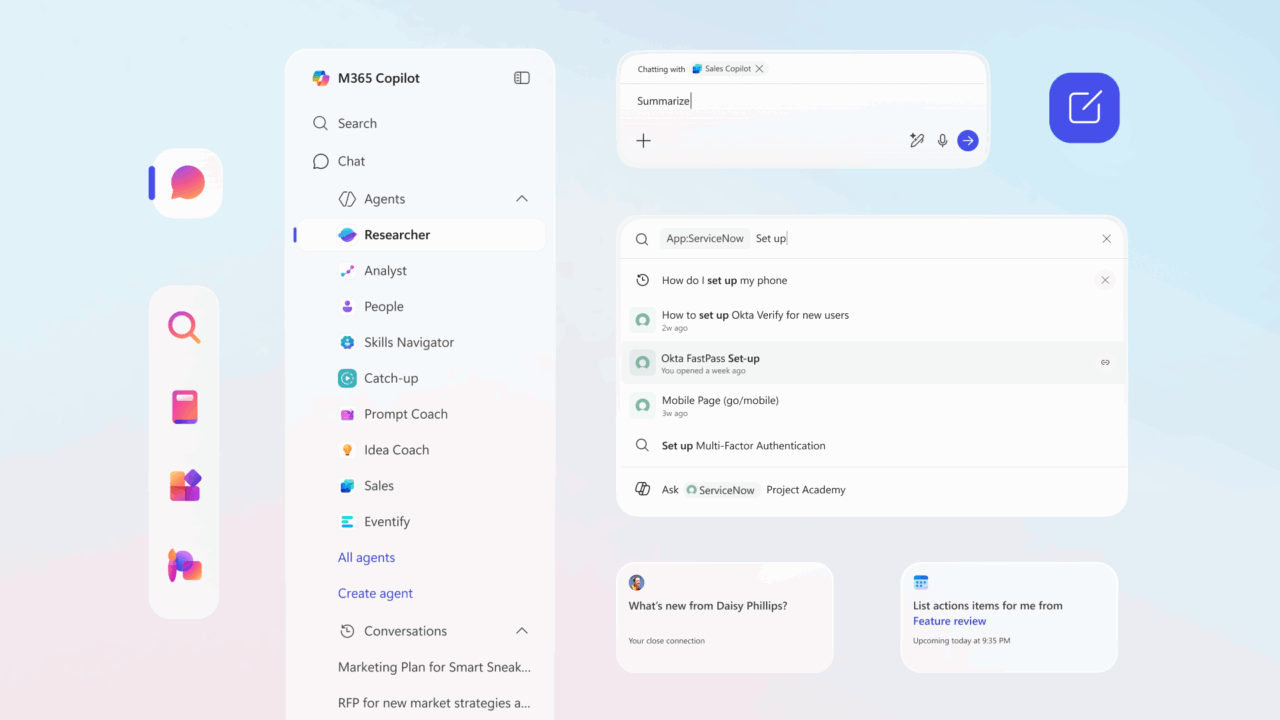Toggle the sidebar collapse control
The width and height of the screenshot is (1280, 720).
(x=521, y=77)
